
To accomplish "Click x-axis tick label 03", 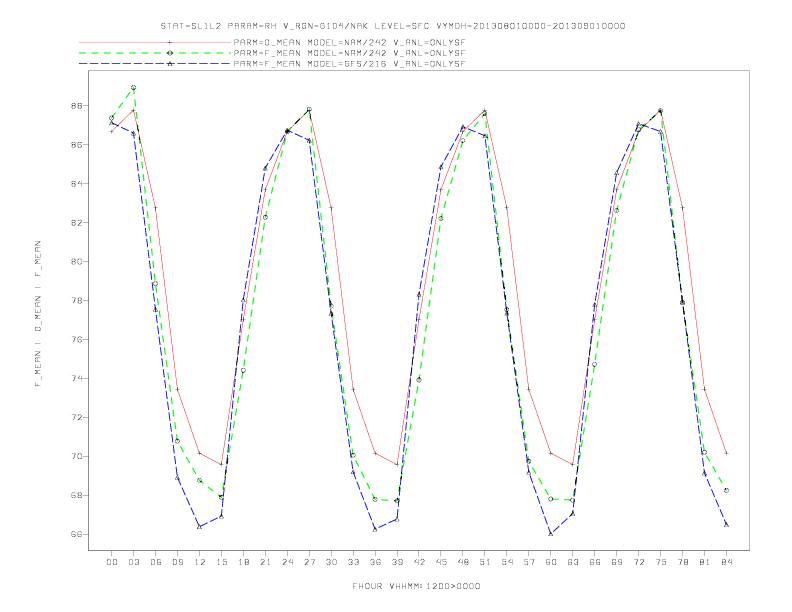I will coord(133,562).
